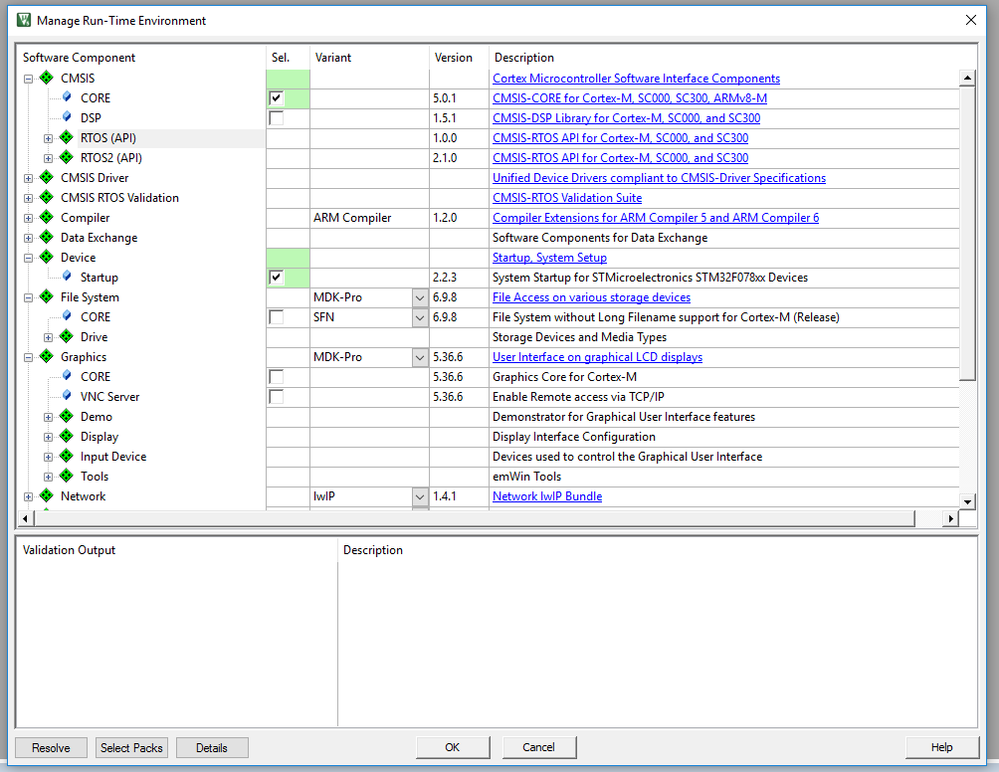999x772 pixels.
Task: Click the RTOS (API) green diamond icon
Action: 66,138
